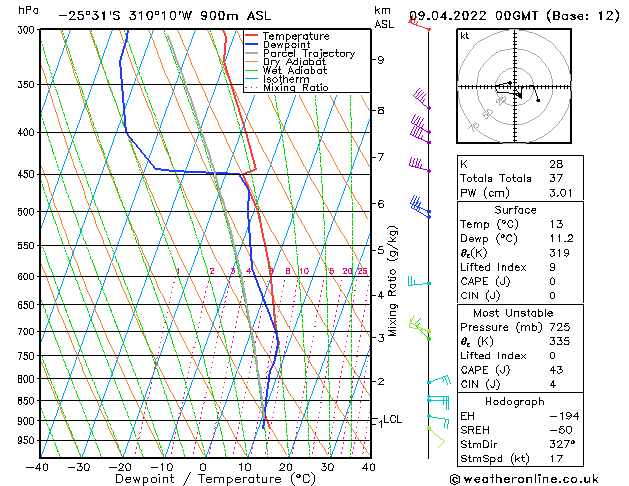Click the 'Most Unstable' section header

coord(513,313)
